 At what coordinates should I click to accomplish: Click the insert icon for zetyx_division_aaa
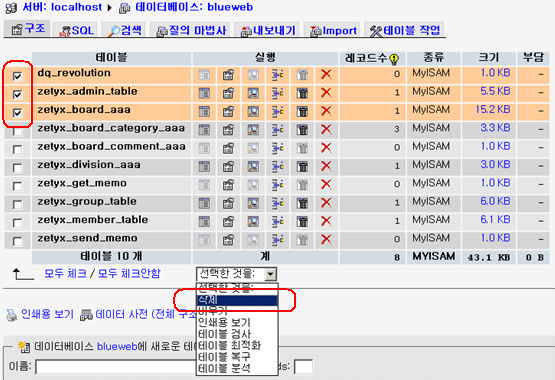click(x=278, y=166)
